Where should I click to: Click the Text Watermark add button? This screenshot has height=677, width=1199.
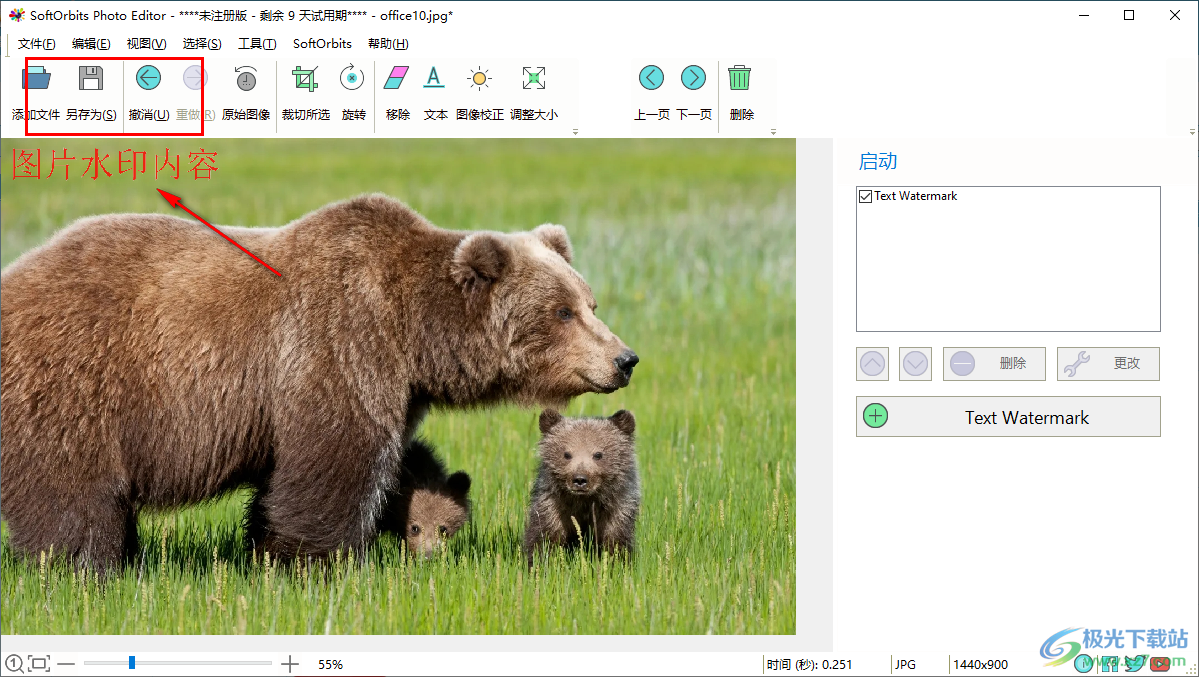pyautogui.click(x=1007, y=416)
